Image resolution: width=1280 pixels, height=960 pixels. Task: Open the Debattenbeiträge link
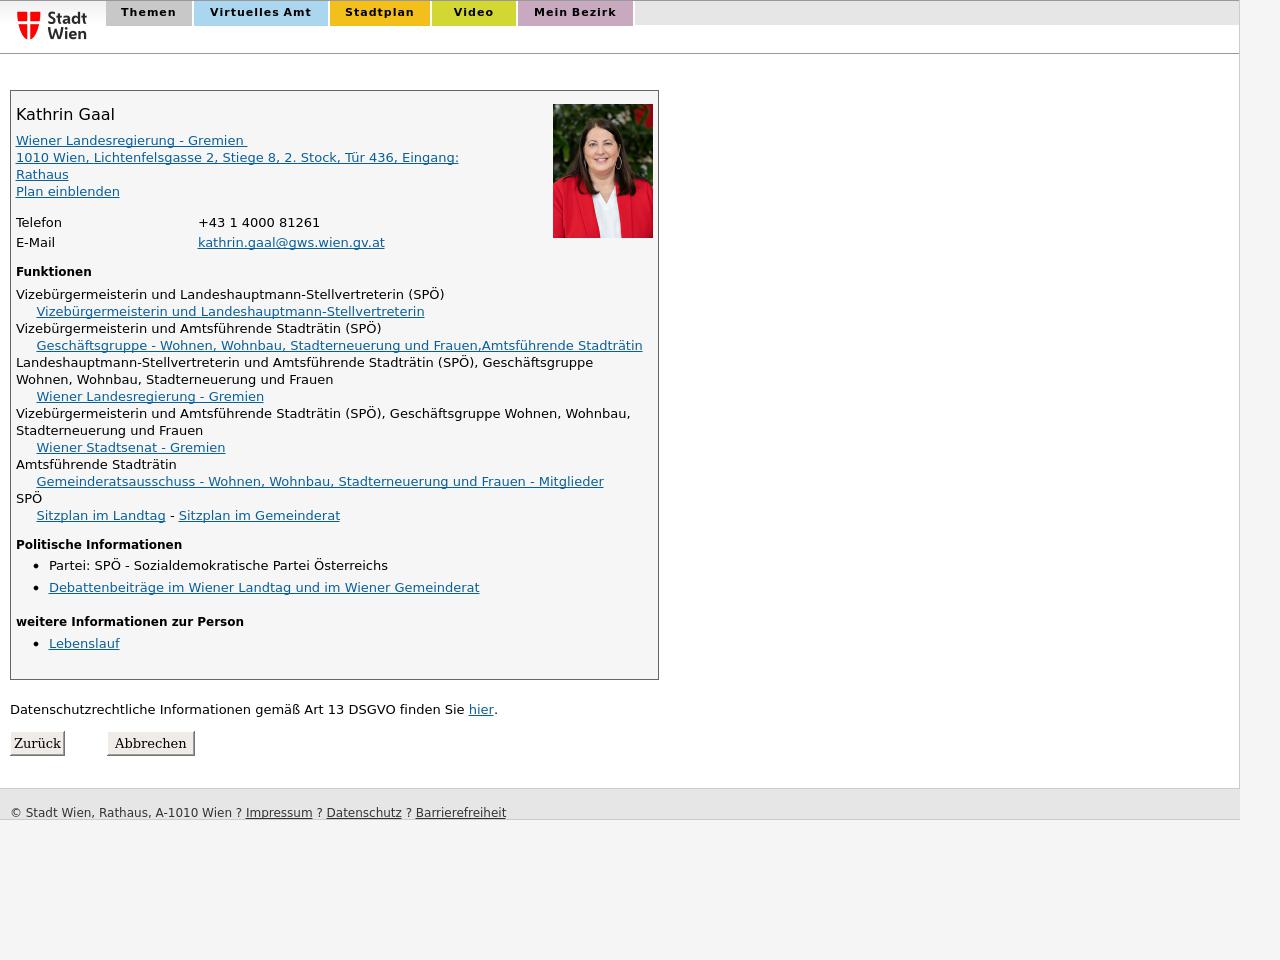pos(264,588)
